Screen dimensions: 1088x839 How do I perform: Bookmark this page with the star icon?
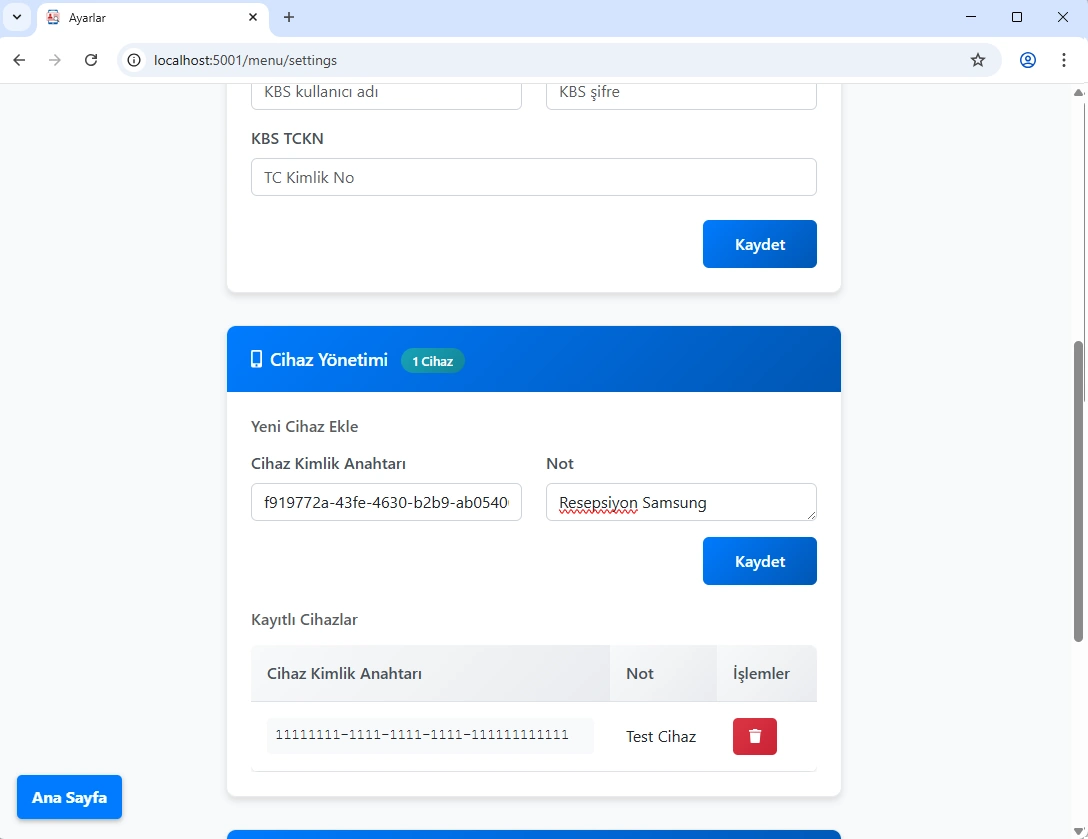(977, 60)
